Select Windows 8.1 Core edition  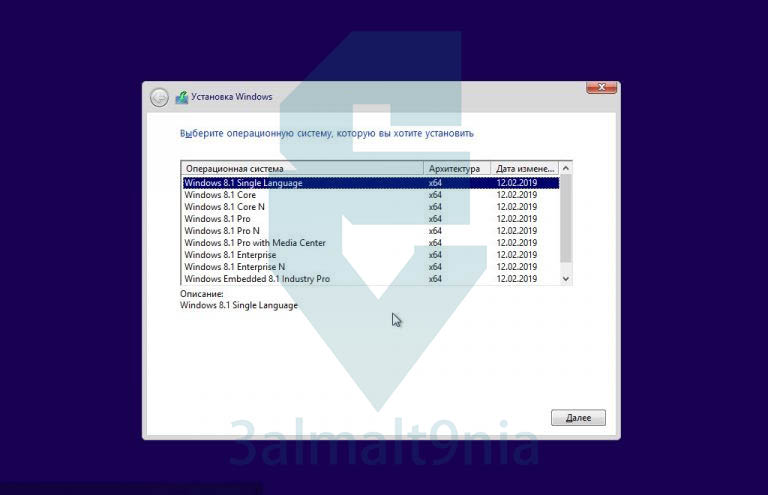point(371,195)
